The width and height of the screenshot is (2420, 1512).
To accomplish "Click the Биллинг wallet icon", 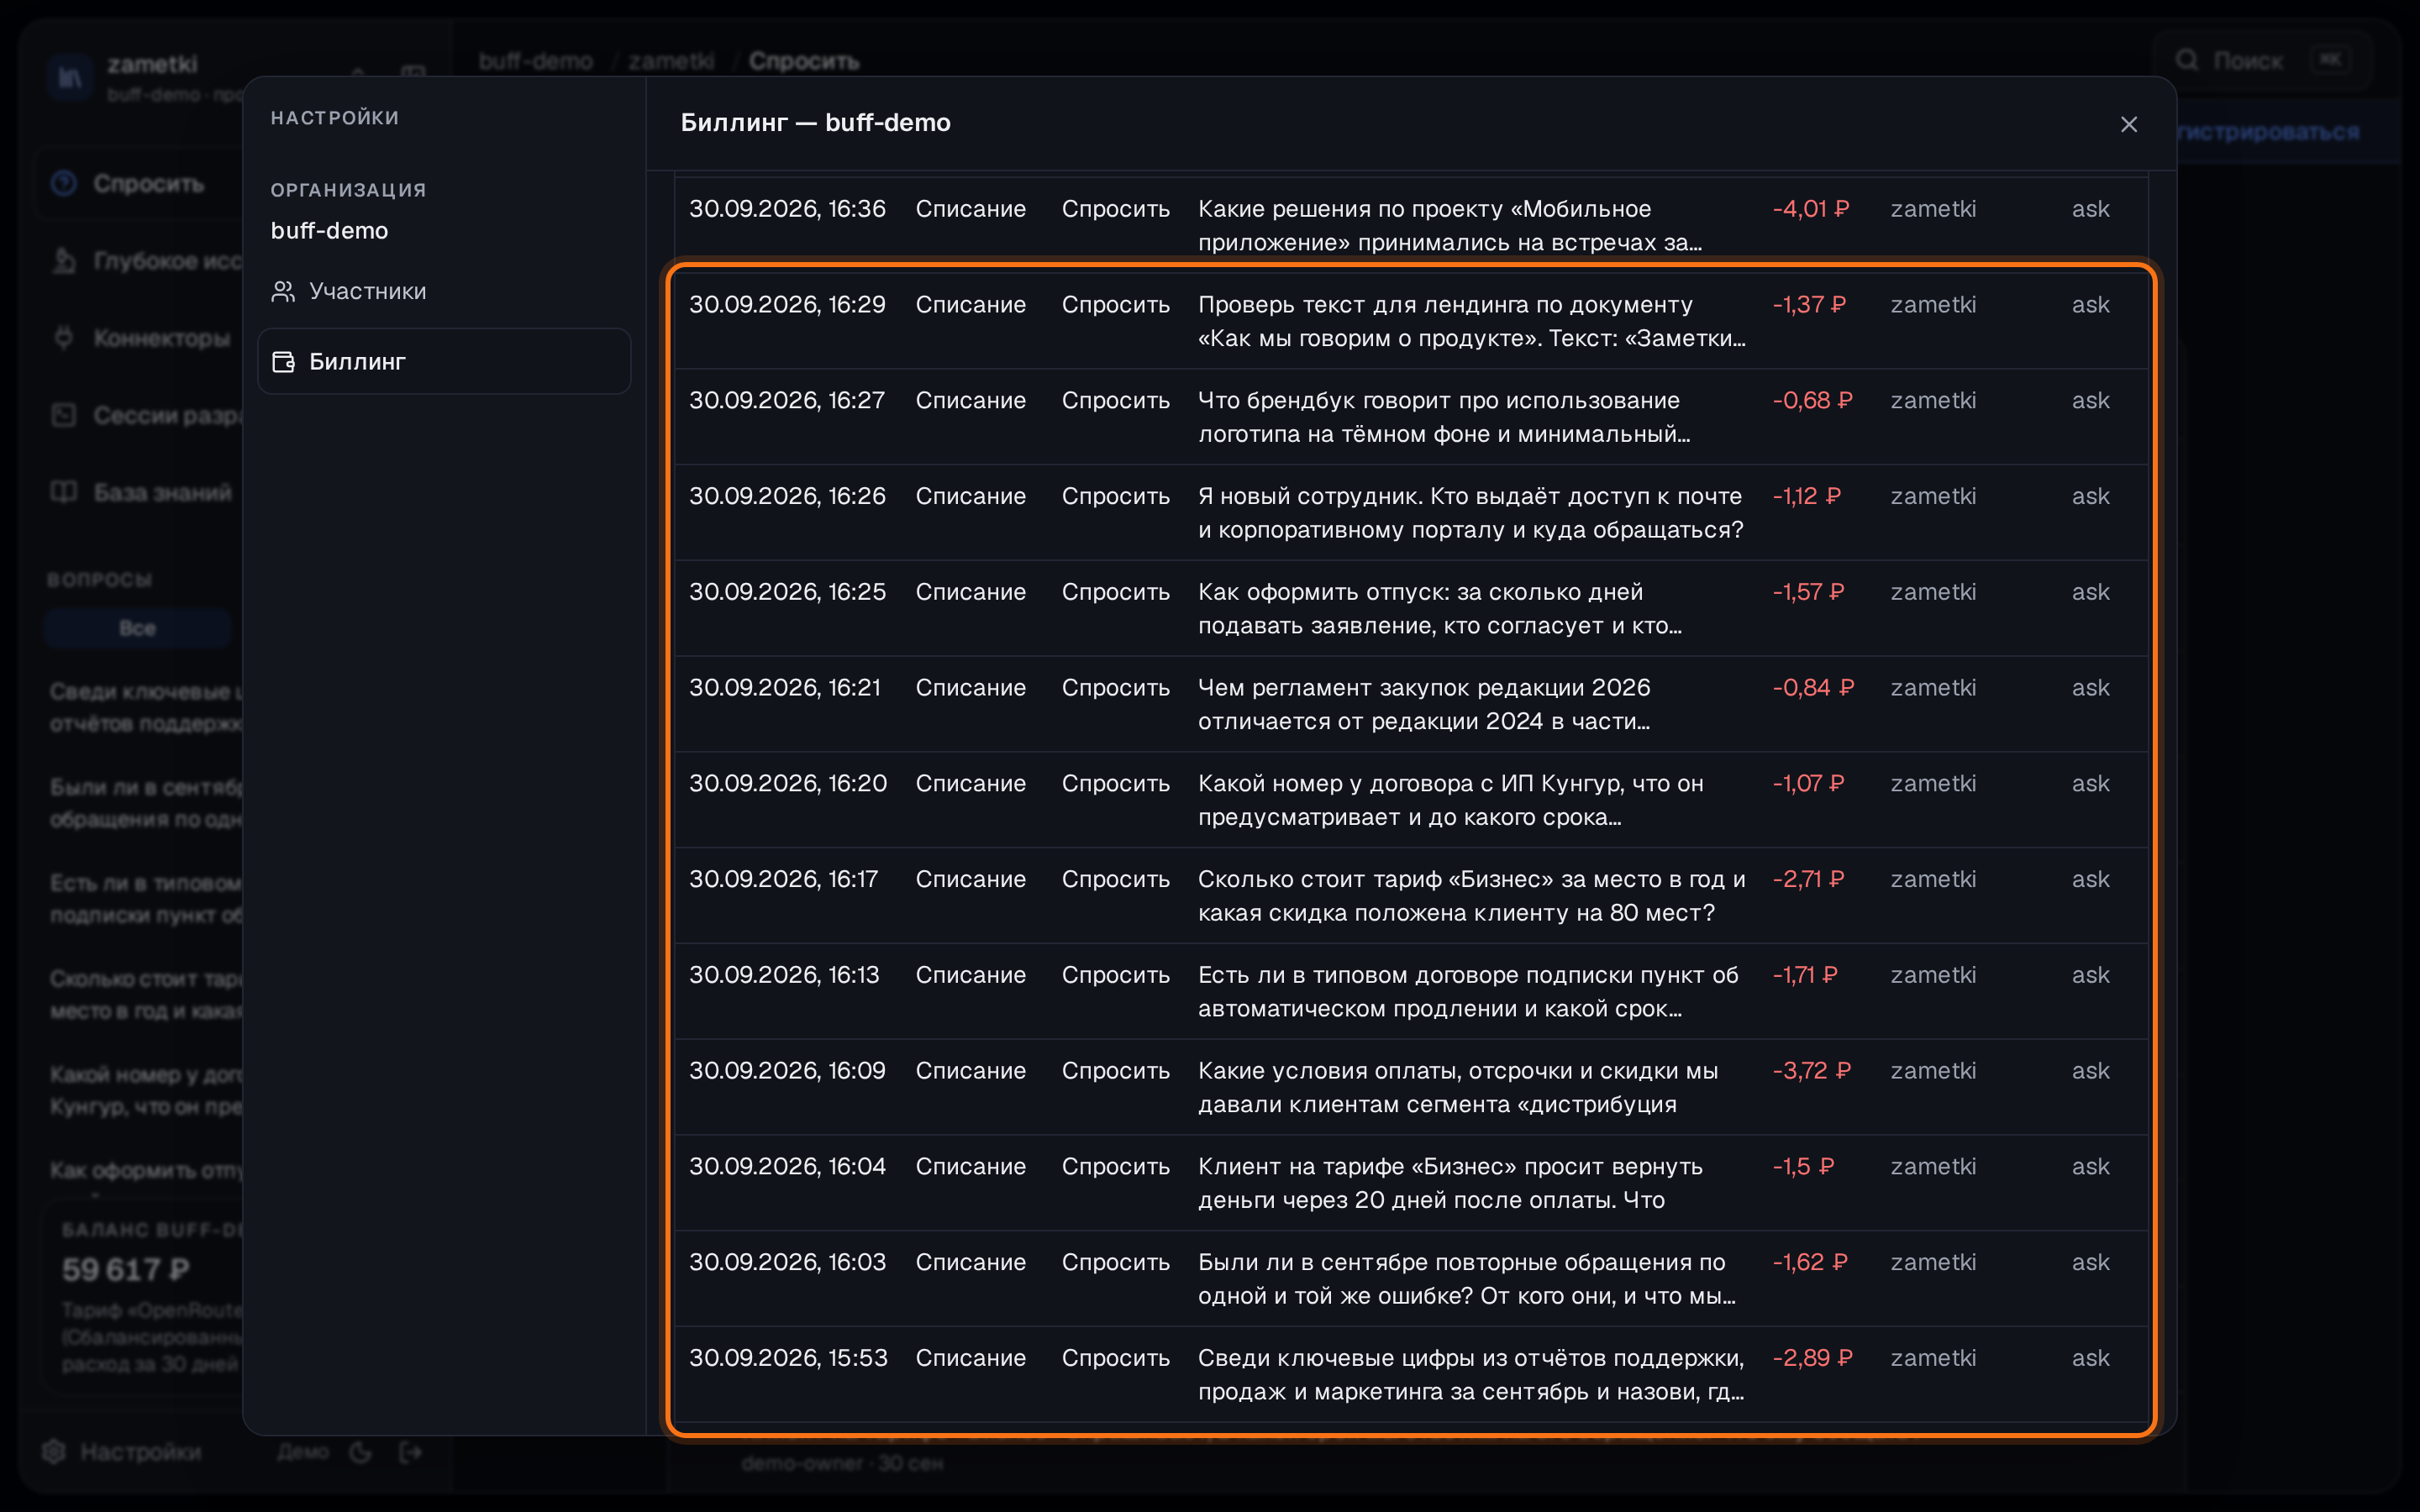I will [283, 361].
